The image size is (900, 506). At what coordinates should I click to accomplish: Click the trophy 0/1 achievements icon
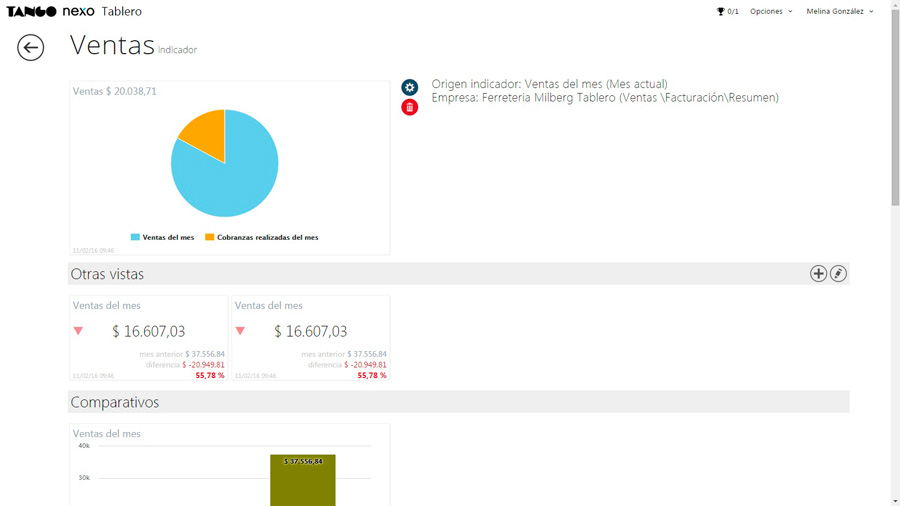coord(727,11)
